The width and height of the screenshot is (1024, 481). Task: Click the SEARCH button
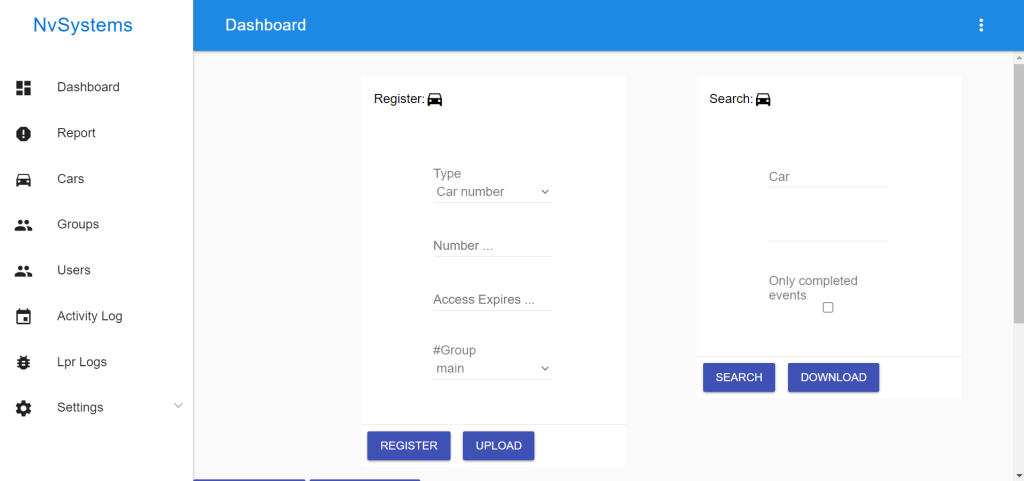click(x=739, y=377)
